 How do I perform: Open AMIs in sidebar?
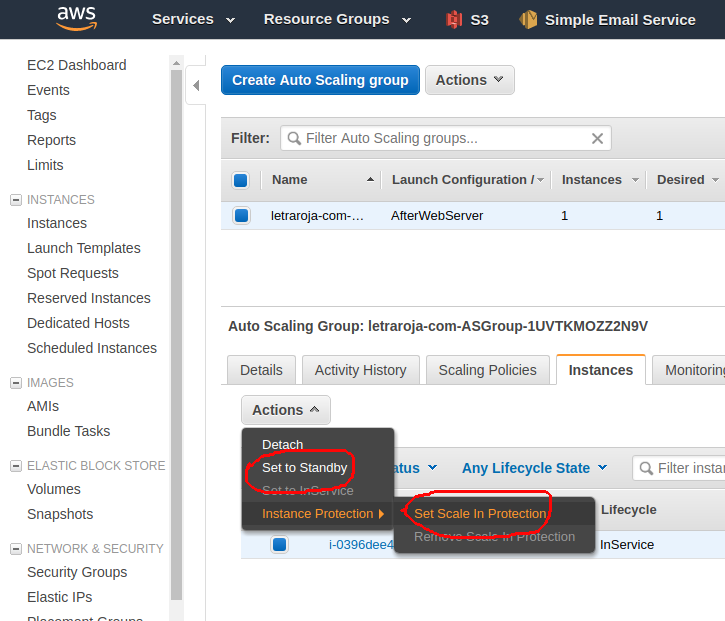[43, 406]
